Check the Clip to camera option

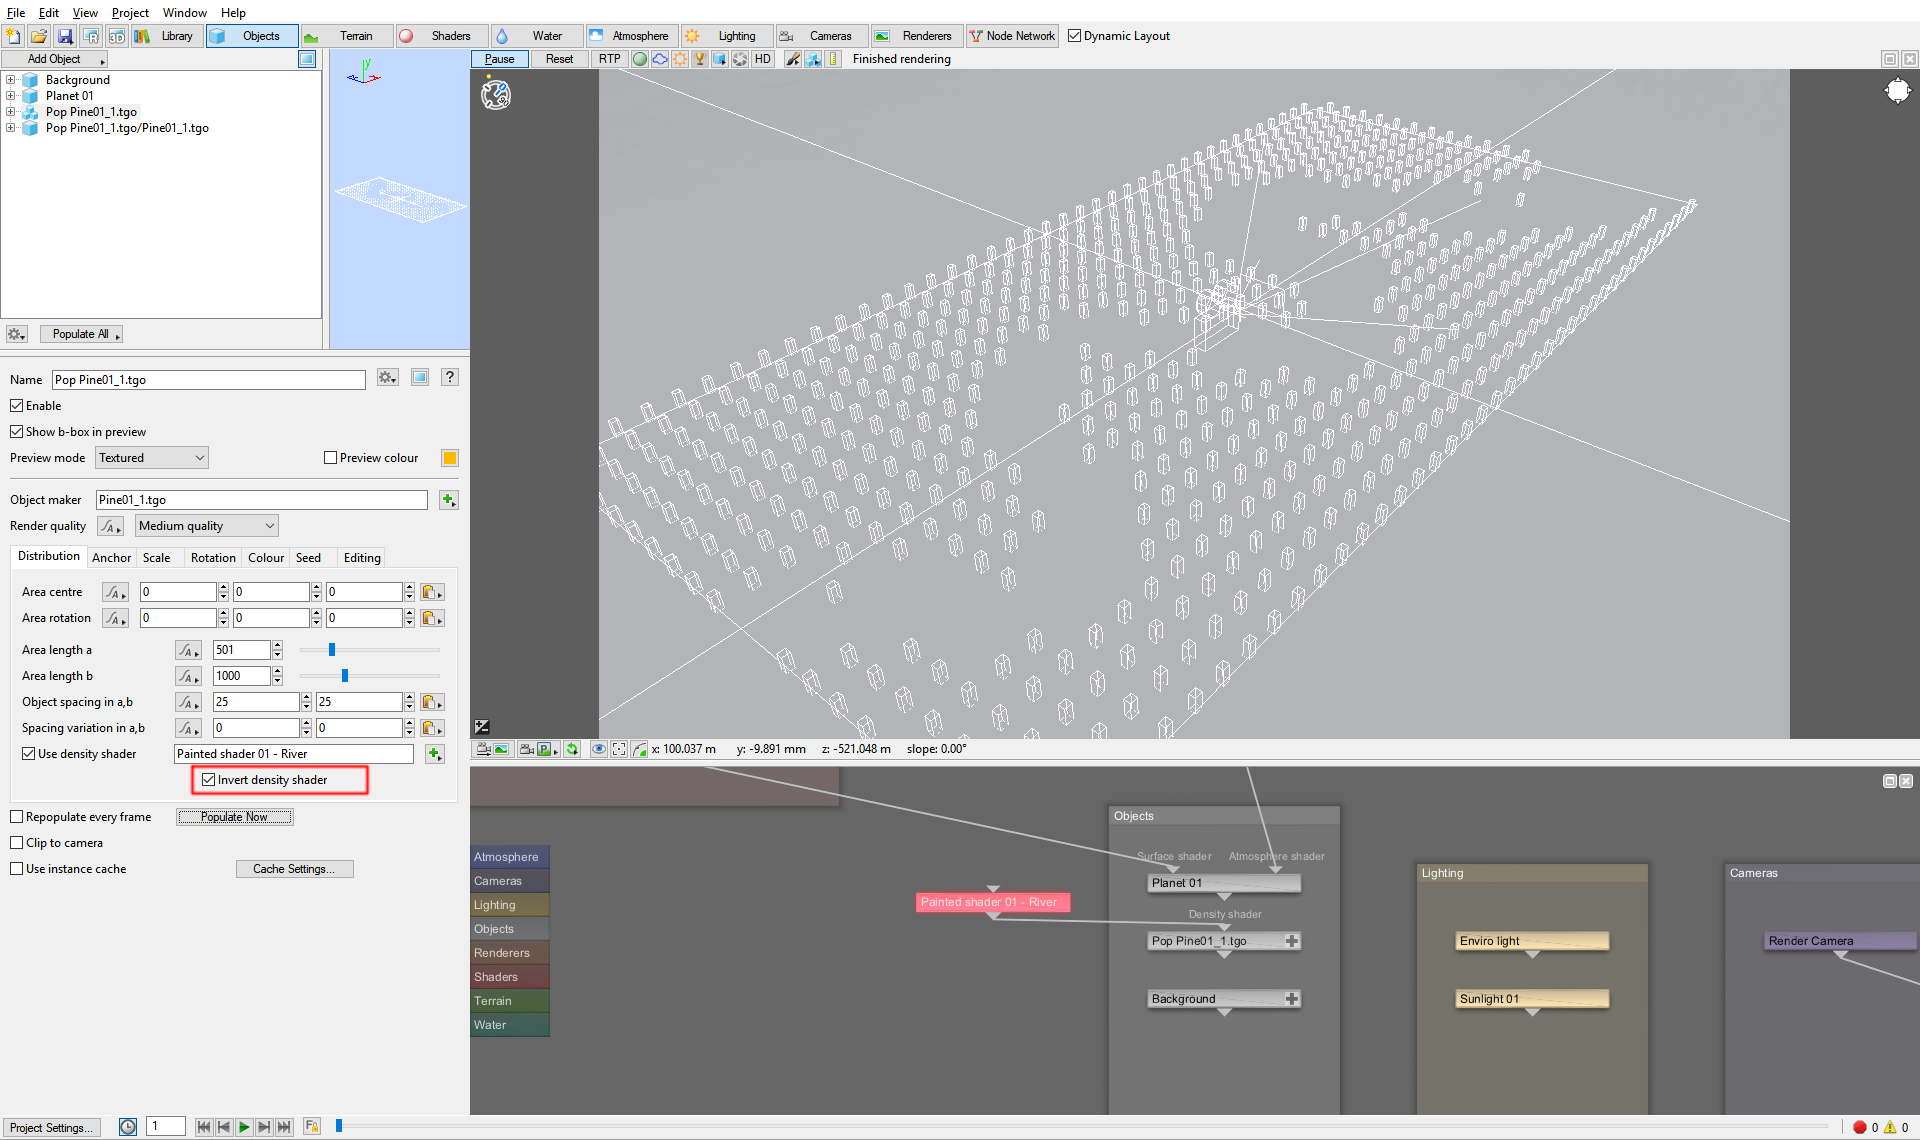click(x=17, y=843)
